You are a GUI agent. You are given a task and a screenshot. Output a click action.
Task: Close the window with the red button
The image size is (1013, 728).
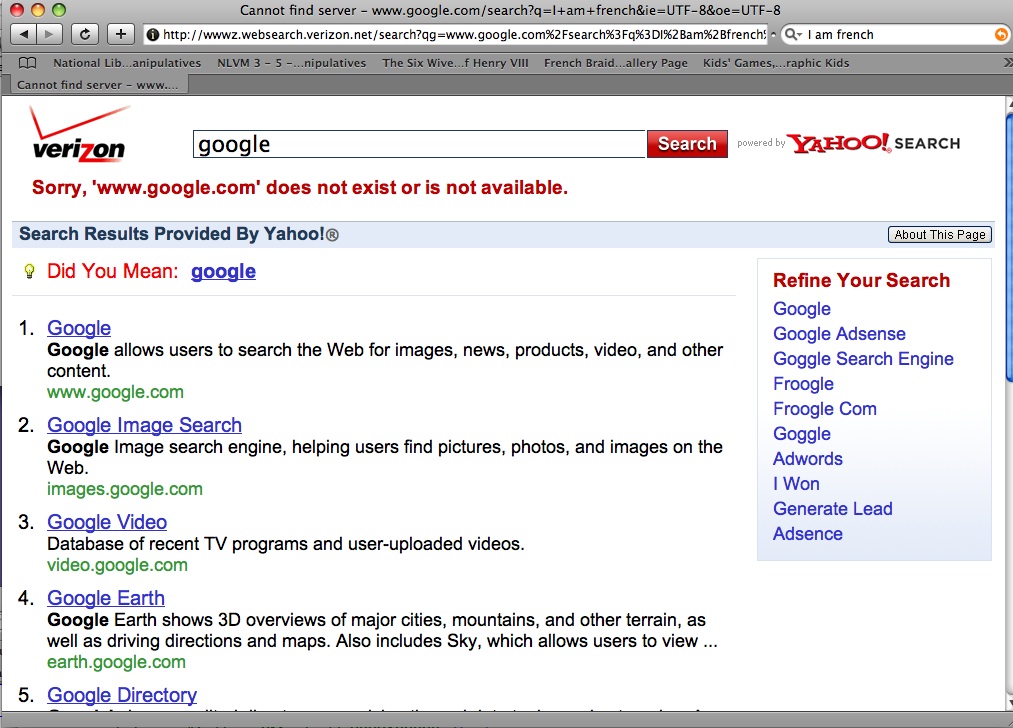pos(17,10)
